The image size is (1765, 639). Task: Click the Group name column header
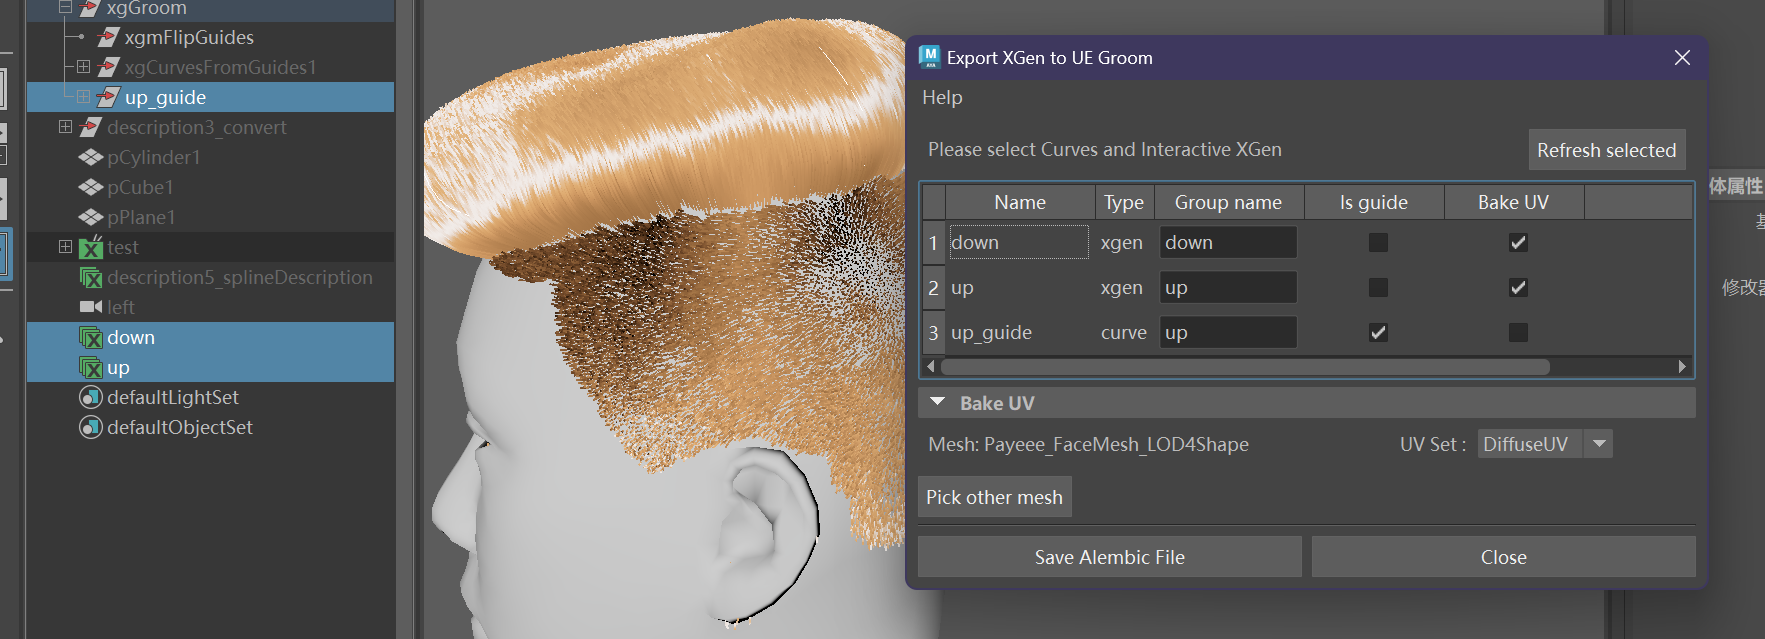(x=1228, y=202)
